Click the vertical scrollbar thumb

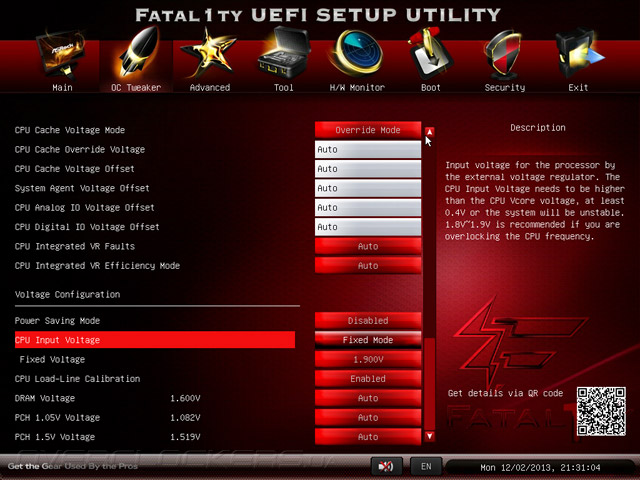[429, 384]
